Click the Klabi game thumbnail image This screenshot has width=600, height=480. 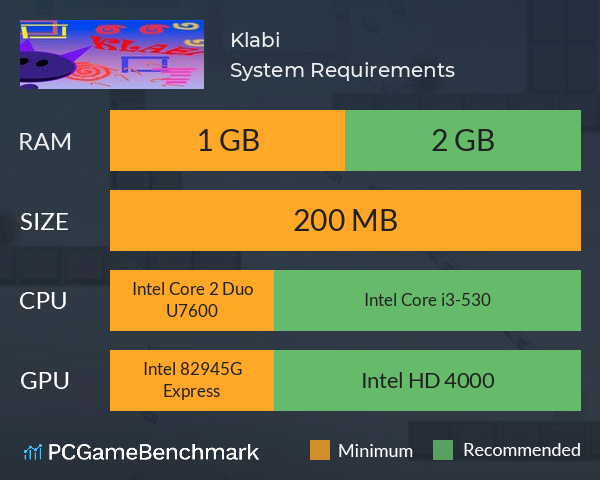tap(112, 54)
